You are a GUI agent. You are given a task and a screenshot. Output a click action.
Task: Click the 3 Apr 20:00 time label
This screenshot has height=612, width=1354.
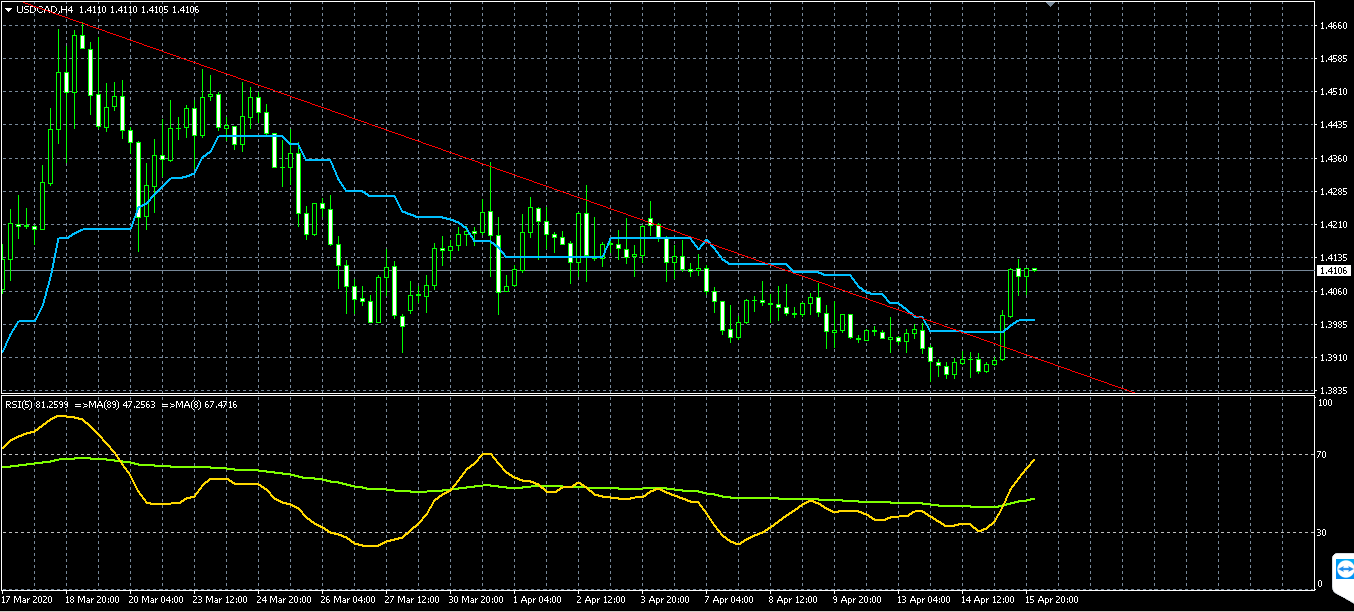coord(666,601)
